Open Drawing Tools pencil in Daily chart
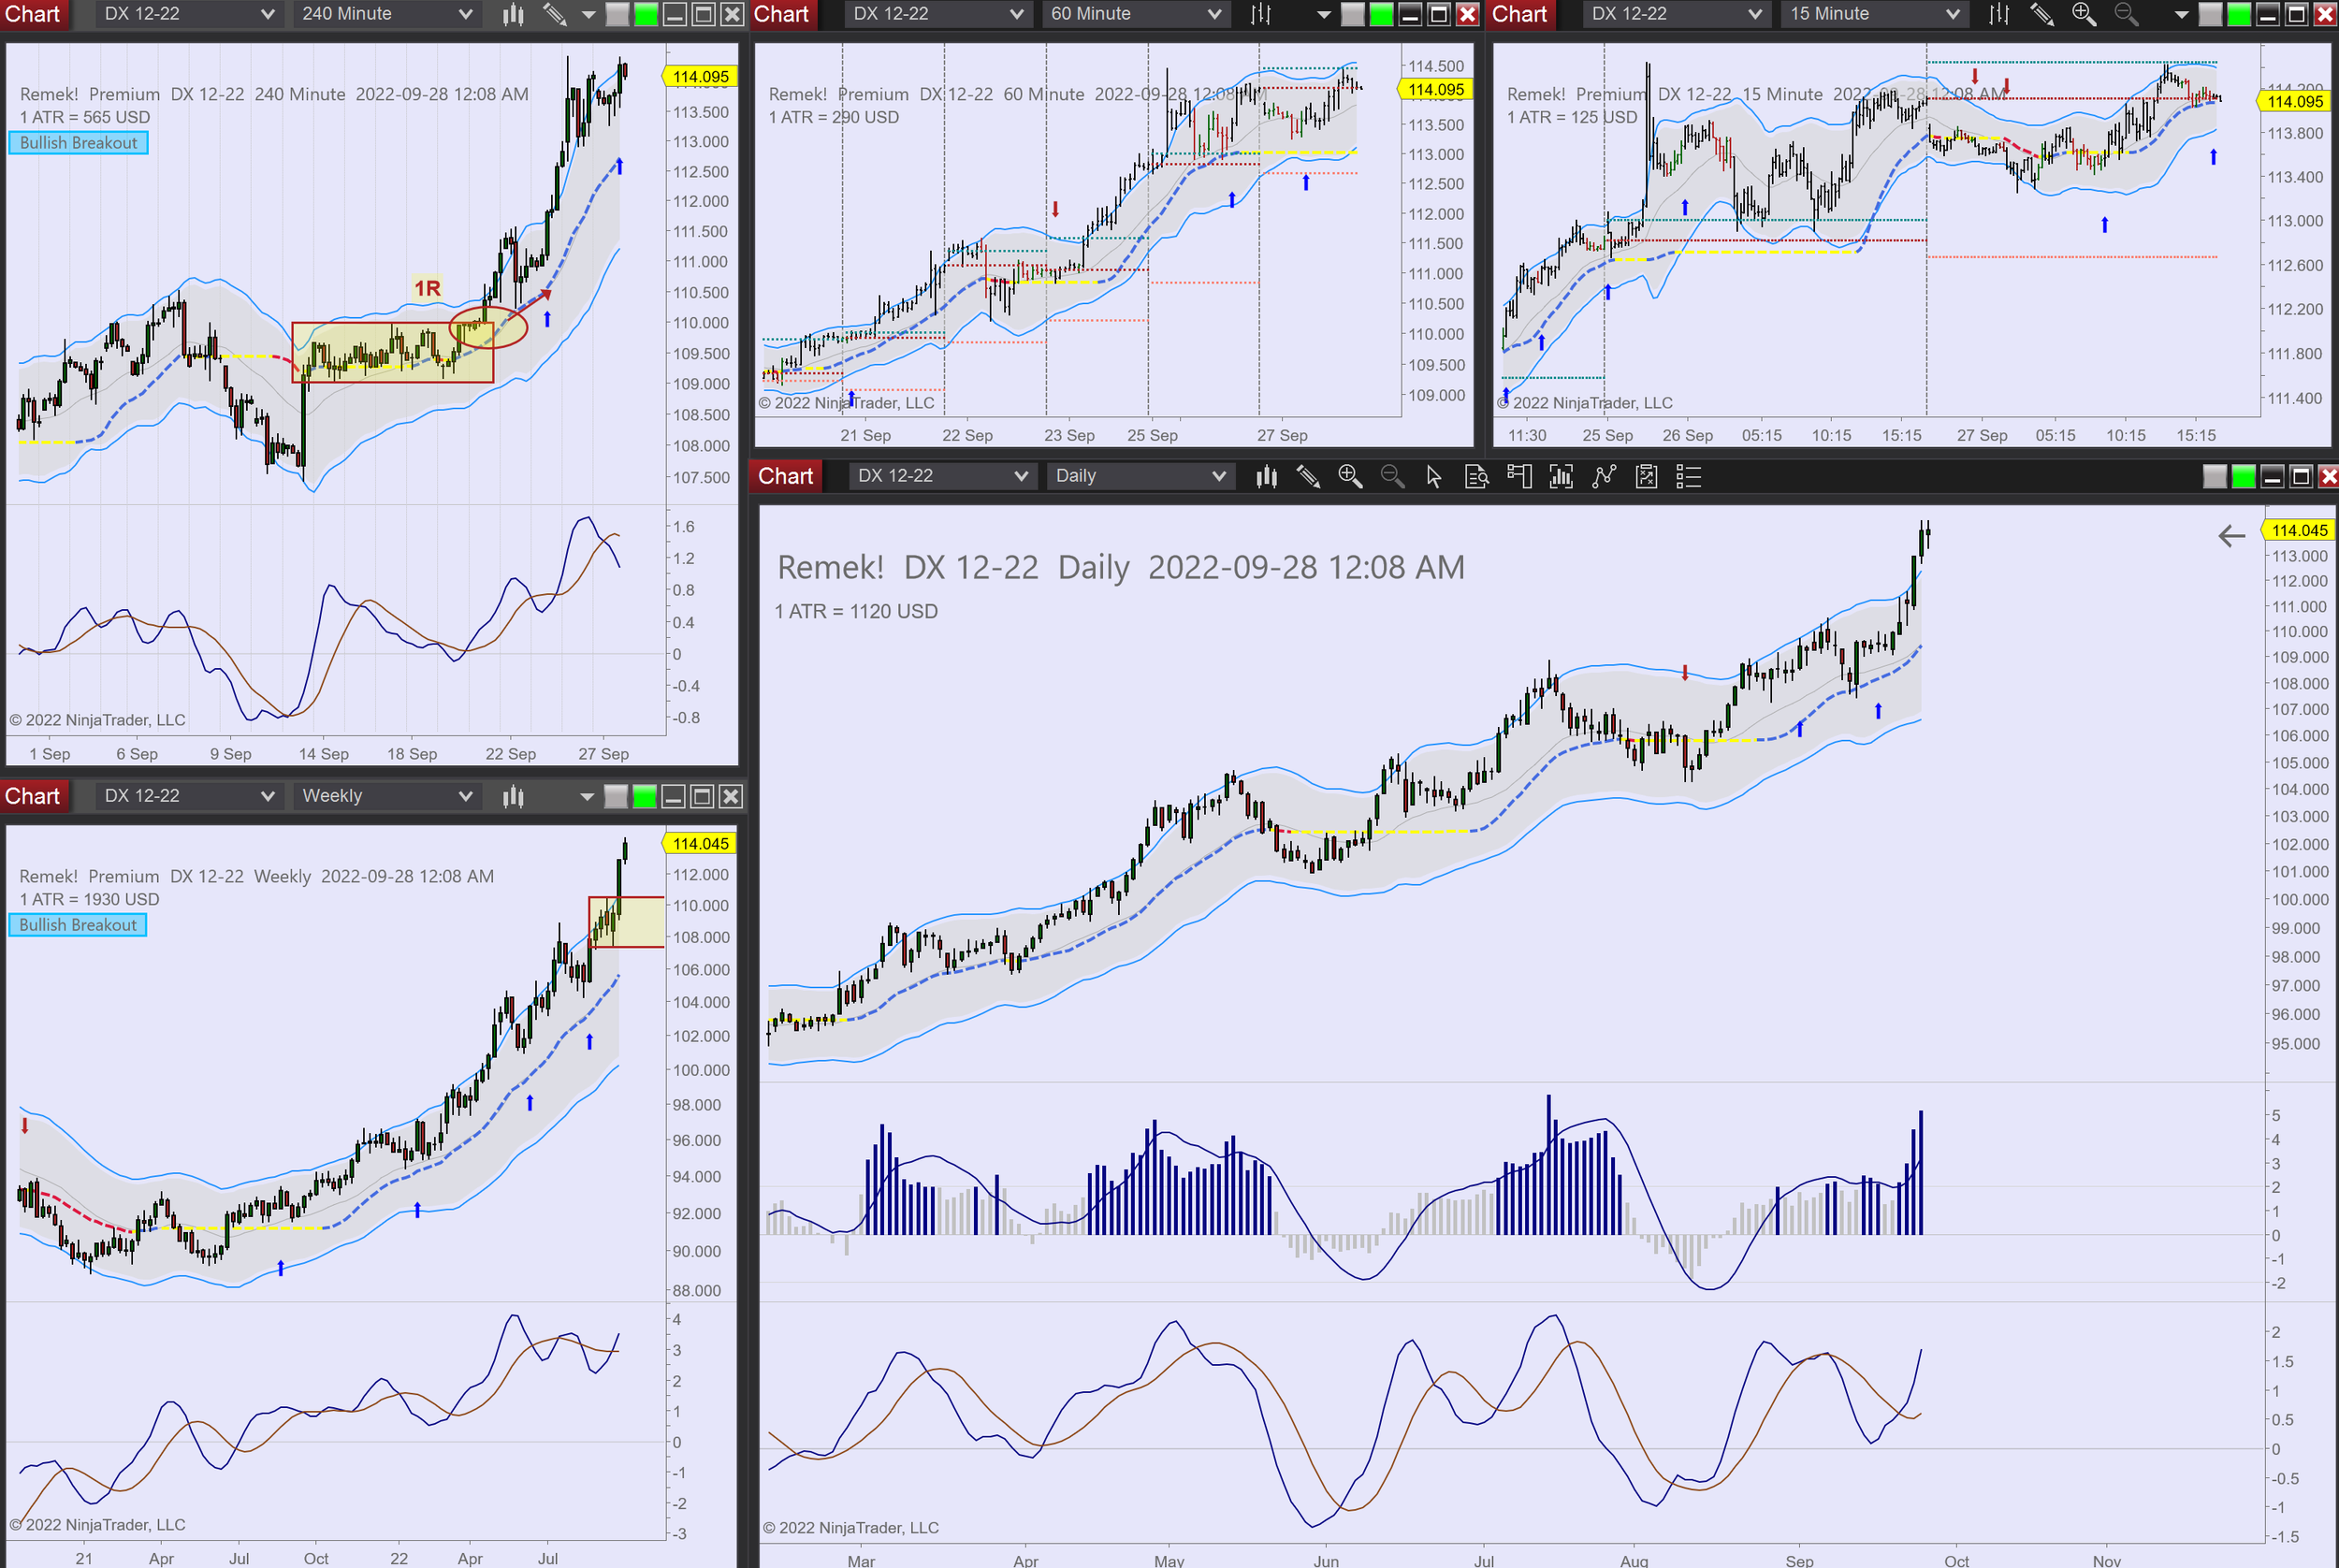Screen dimensions: 2339x1568 click(1308, 477)
